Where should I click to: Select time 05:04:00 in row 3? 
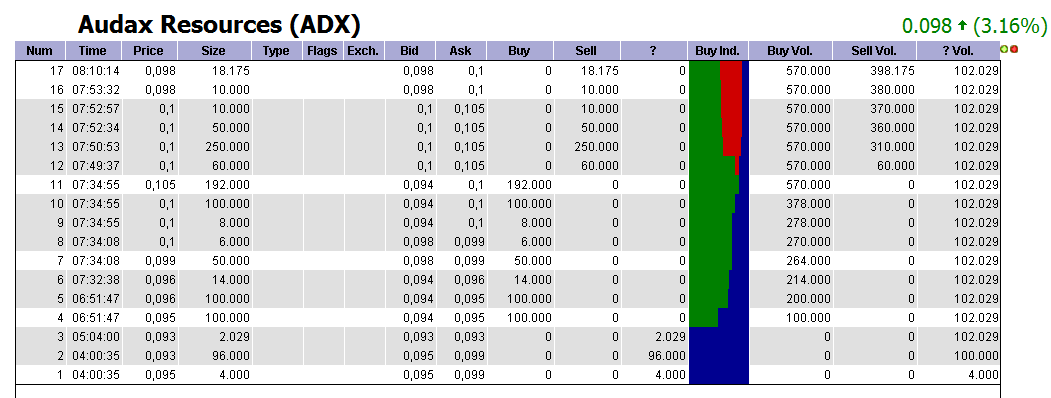[96, 336]
